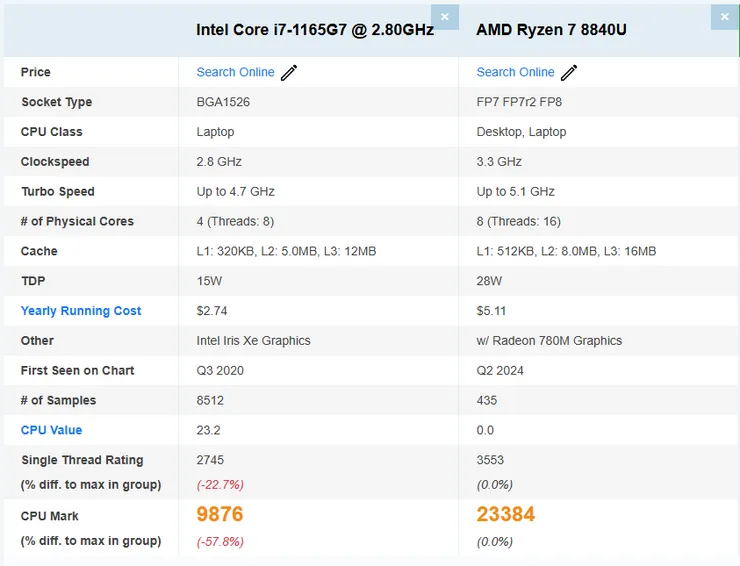The image size is (740, 566).
Task: Remove AMD Ryzen 7 8840U column with X
Action: 724,17
